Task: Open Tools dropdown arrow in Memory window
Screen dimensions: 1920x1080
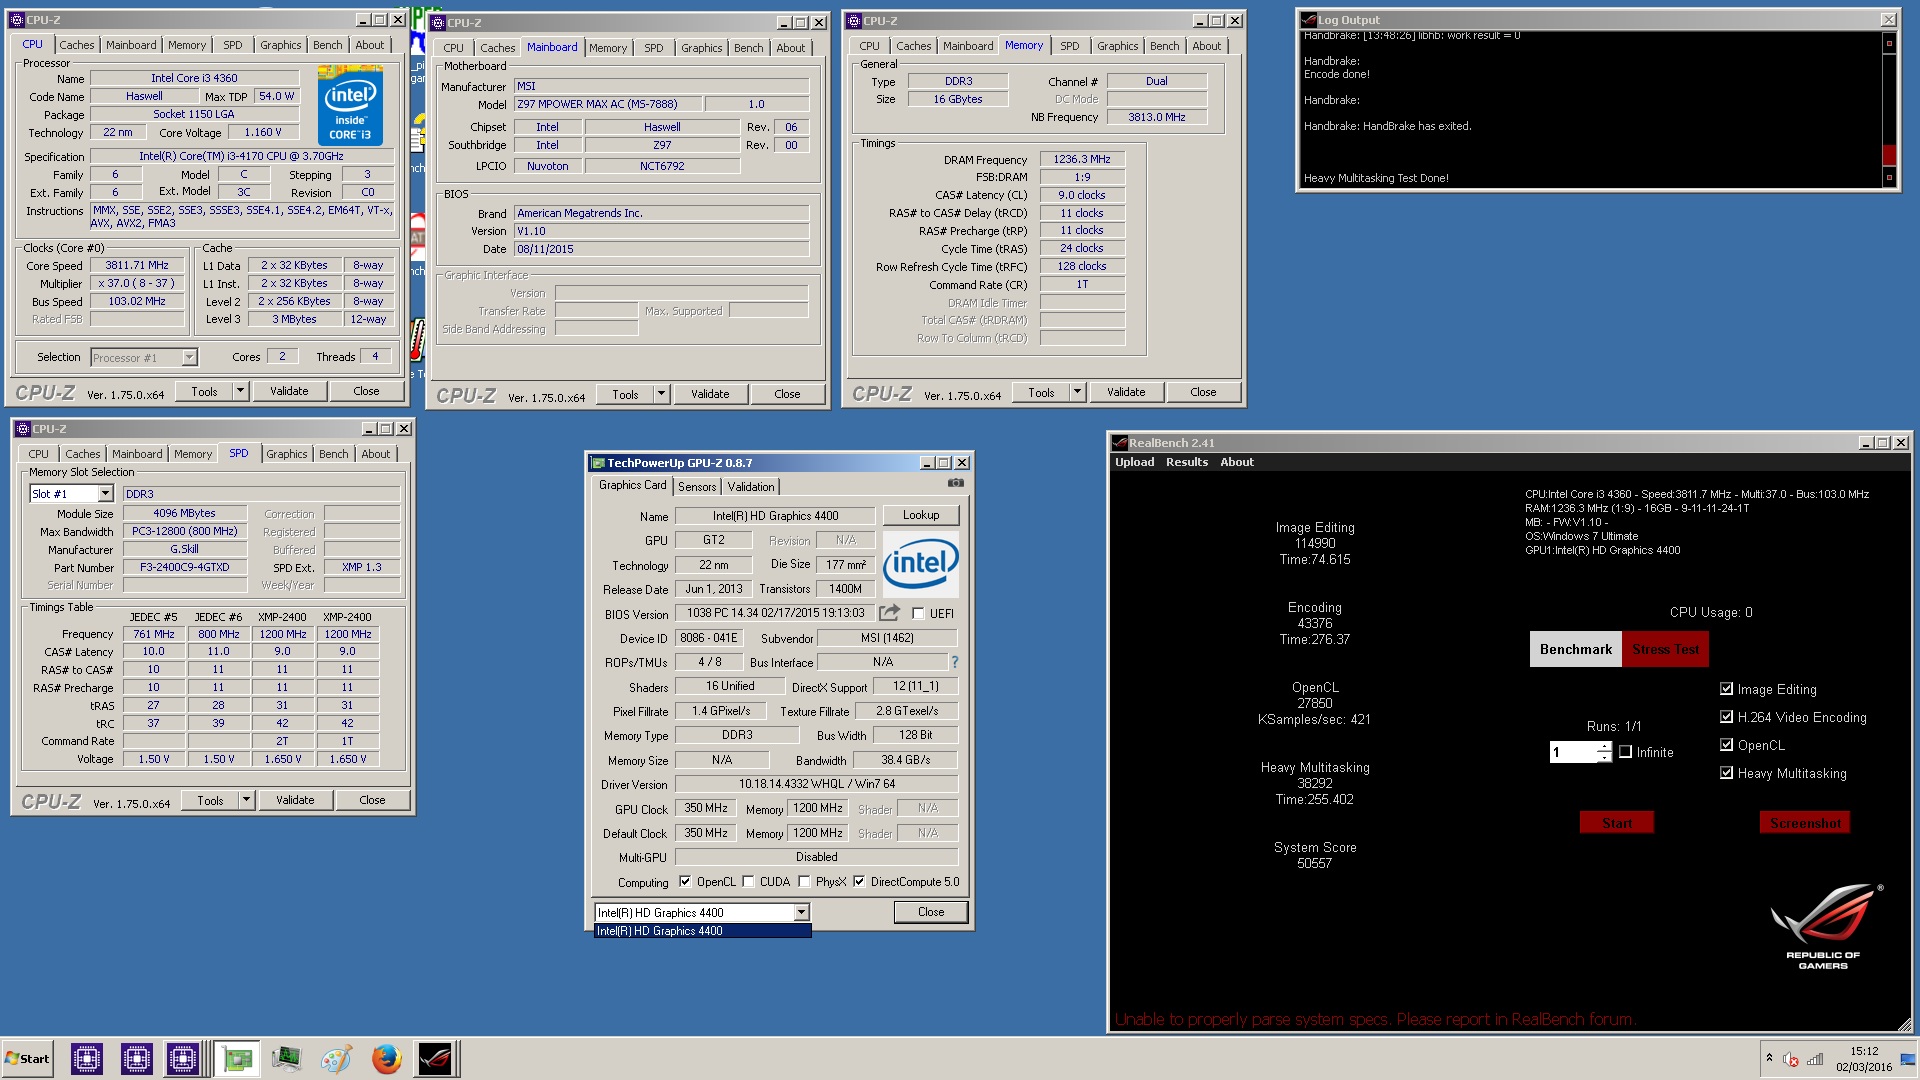Action: [1077, 392]
